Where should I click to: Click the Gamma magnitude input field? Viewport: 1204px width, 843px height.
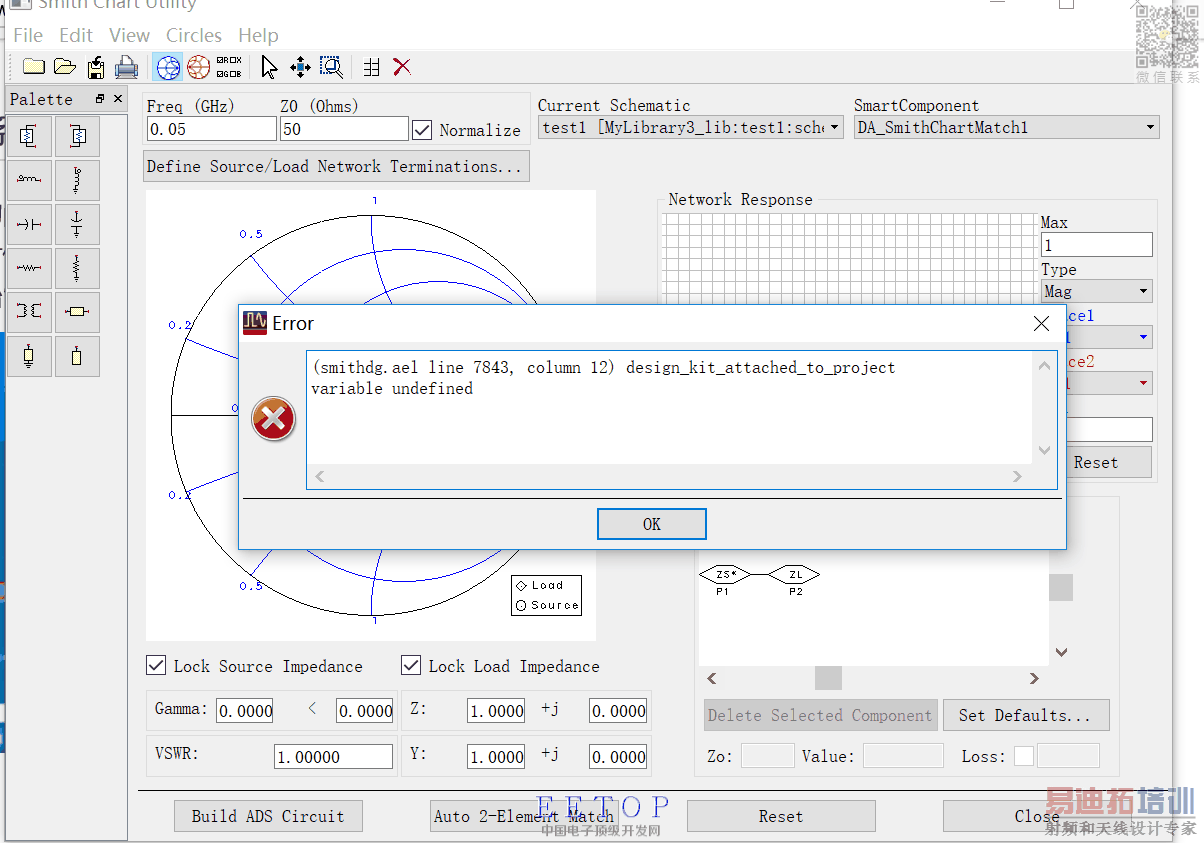[x=246, y=711]
